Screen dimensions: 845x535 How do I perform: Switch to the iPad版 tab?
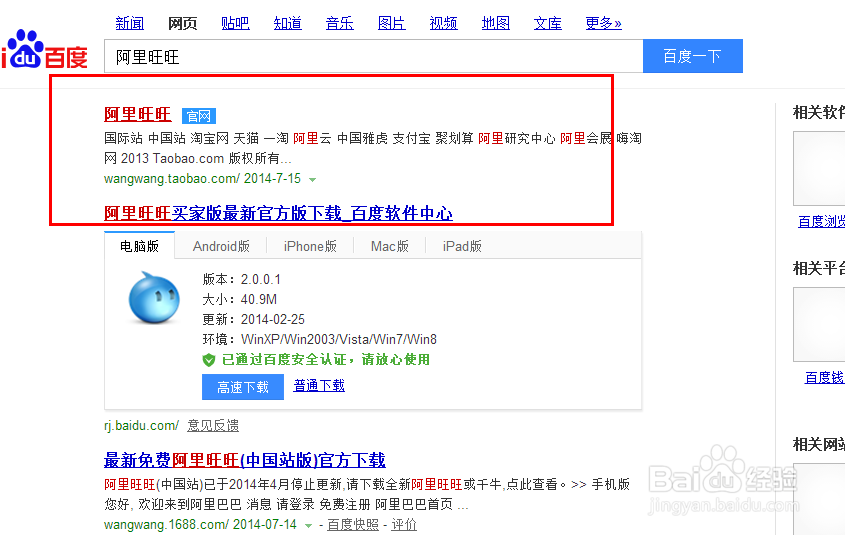click(x=462, y=246)
